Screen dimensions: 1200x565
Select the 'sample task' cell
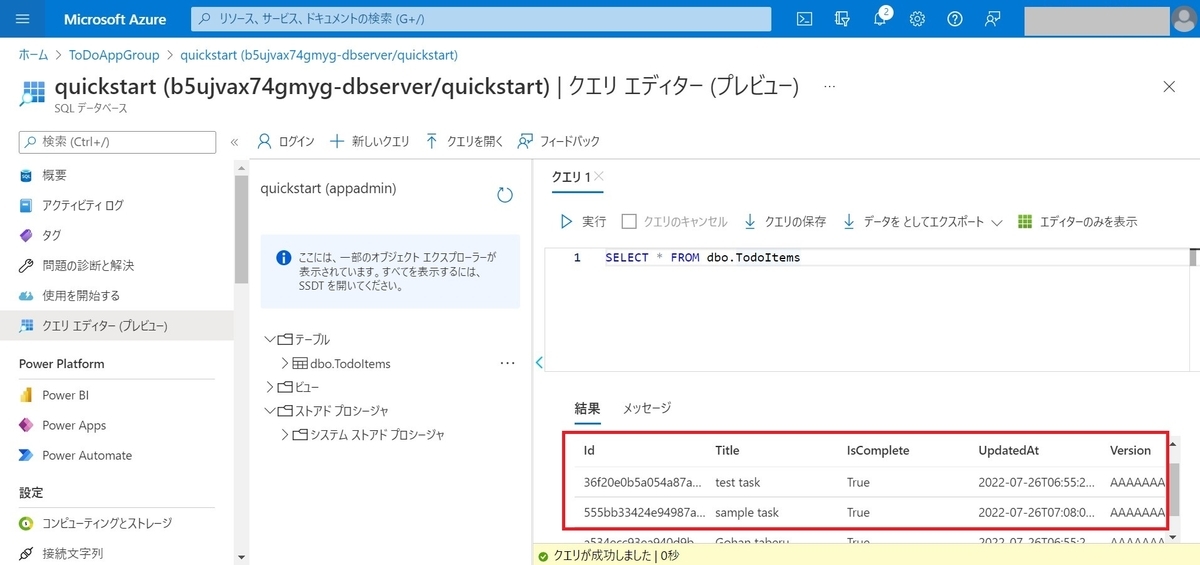tap(747, 513)
